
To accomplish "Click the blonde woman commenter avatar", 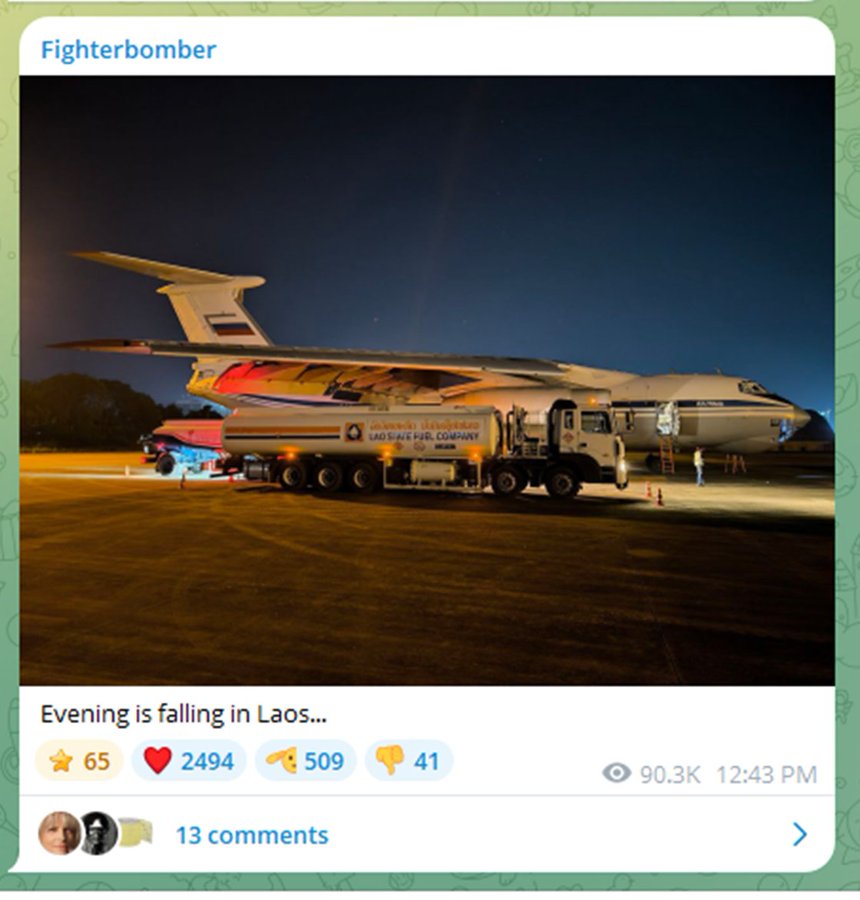I will point(60,833).
